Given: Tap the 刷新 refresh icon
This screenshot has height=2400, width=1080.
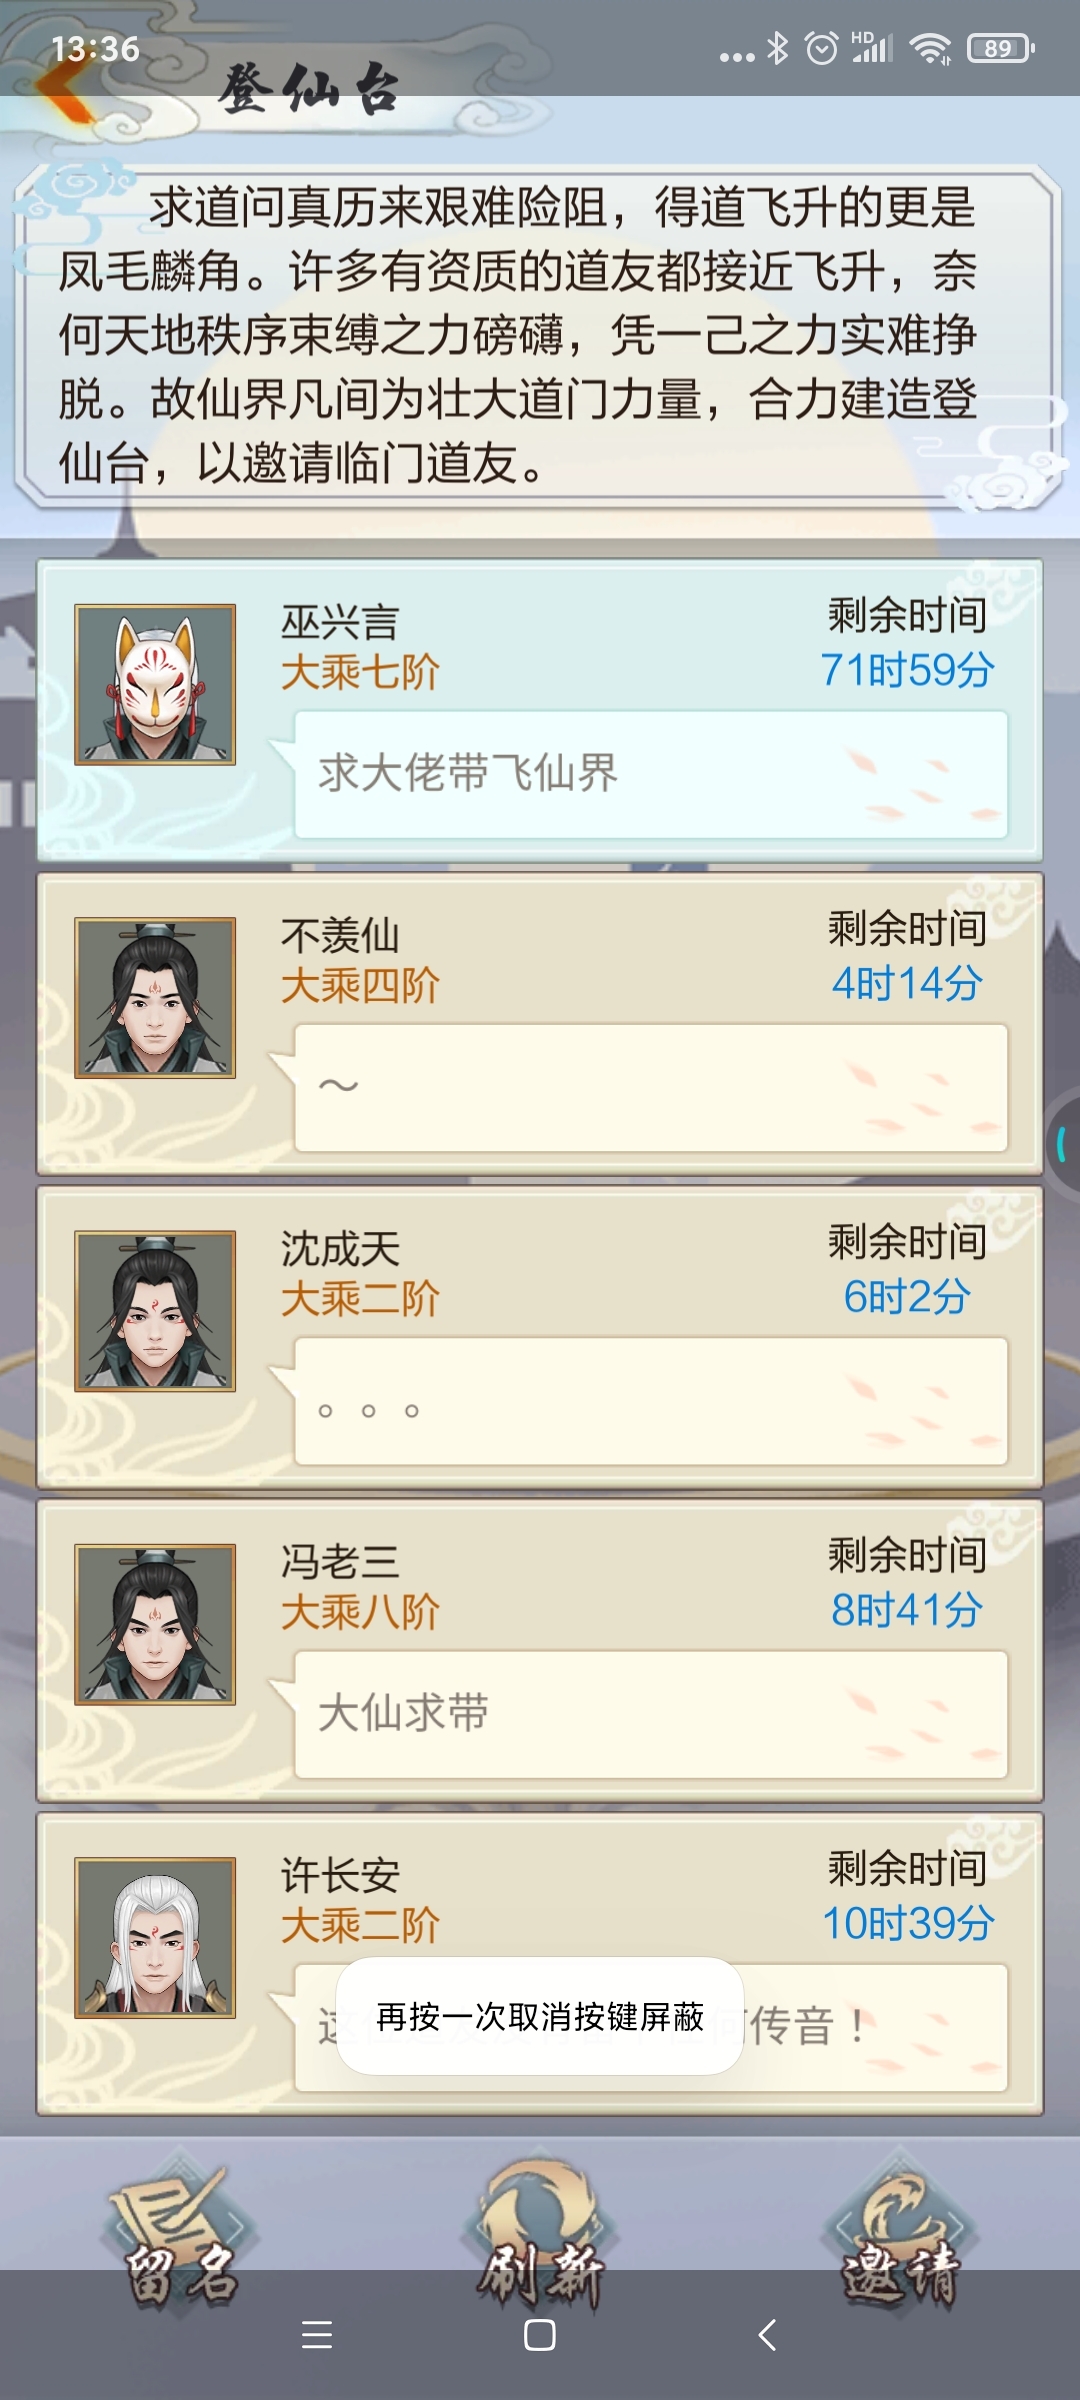Looking at the screenshot, I should click(540, 2232).
